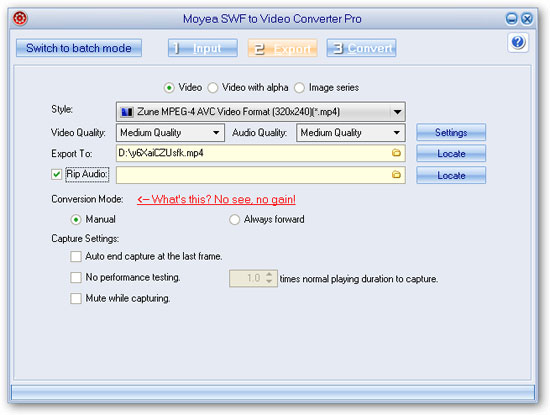550x415 pixels.
Task: Open the 'What's this? No see, no gain!' link
Action: click(216, 200)
